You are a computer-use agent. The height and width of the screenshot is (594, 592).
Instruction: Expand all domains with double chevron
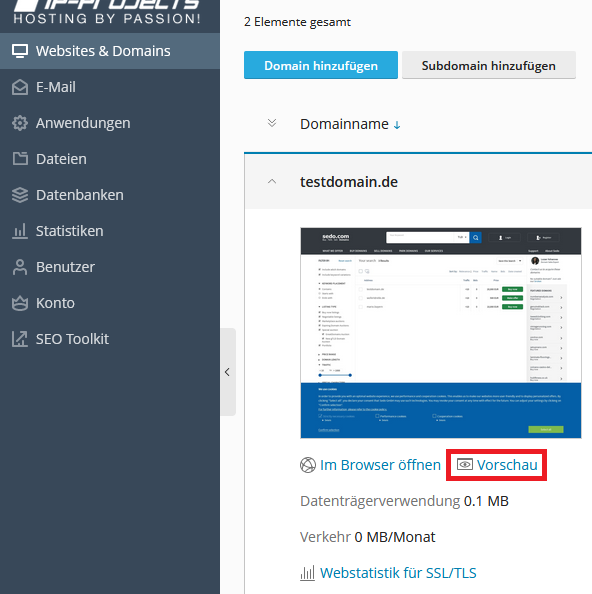pos(272,123)
